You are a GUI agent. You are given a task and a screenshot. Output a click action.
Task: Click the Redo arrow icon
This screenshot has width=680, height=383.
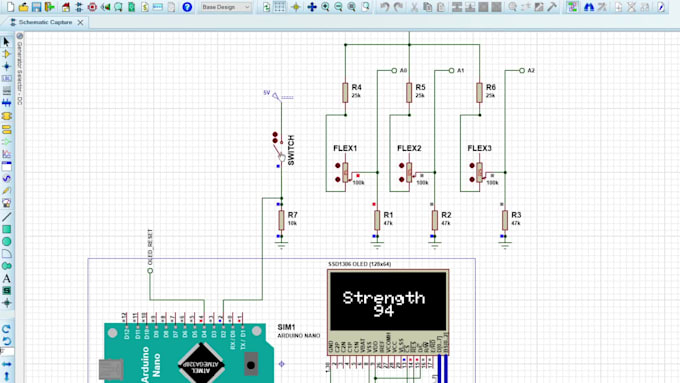pyautogui.click(x=398, y=7)
